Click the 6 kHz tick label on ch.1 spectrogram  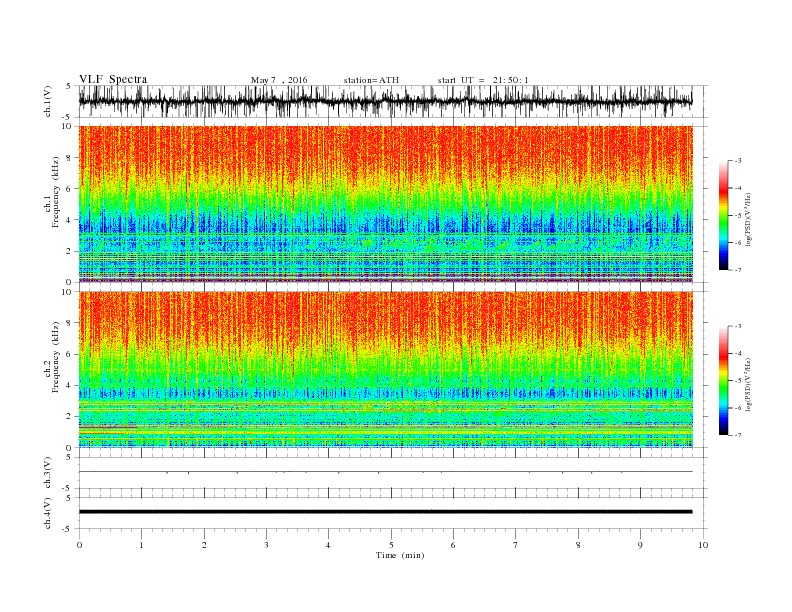pos(70,189)
